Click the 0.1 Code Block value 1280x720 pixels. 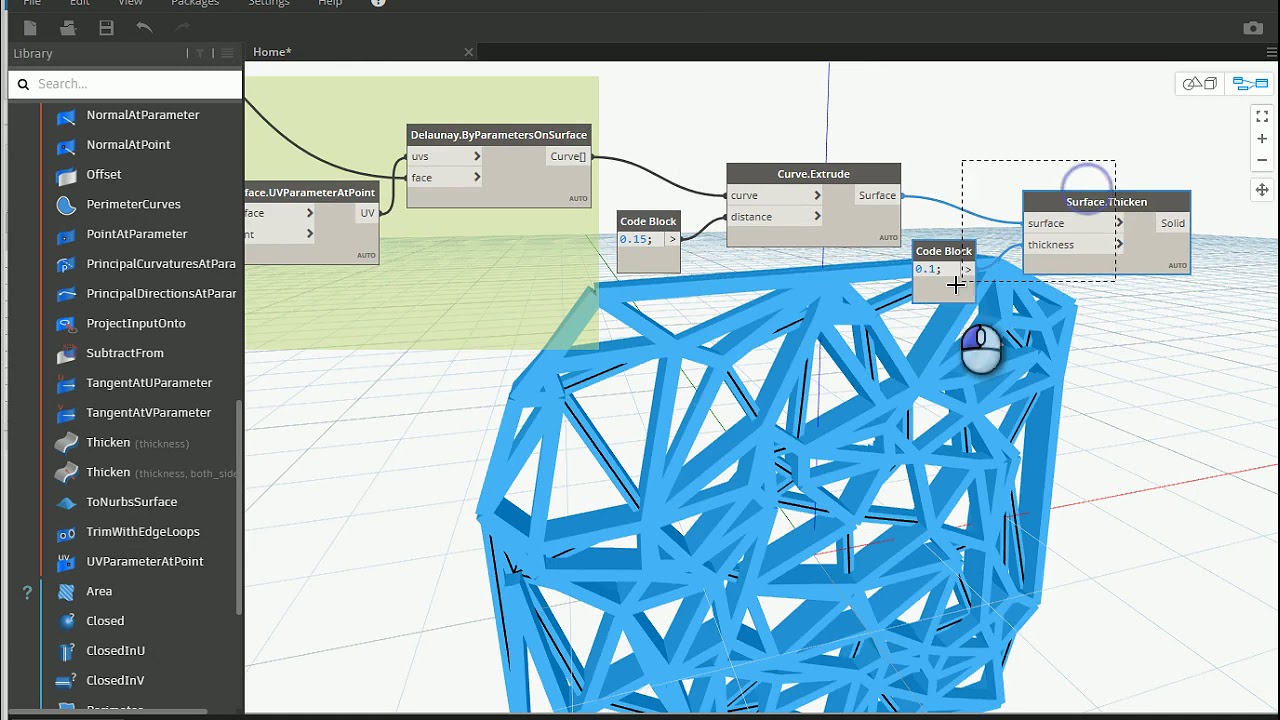(x=928, y=270)
